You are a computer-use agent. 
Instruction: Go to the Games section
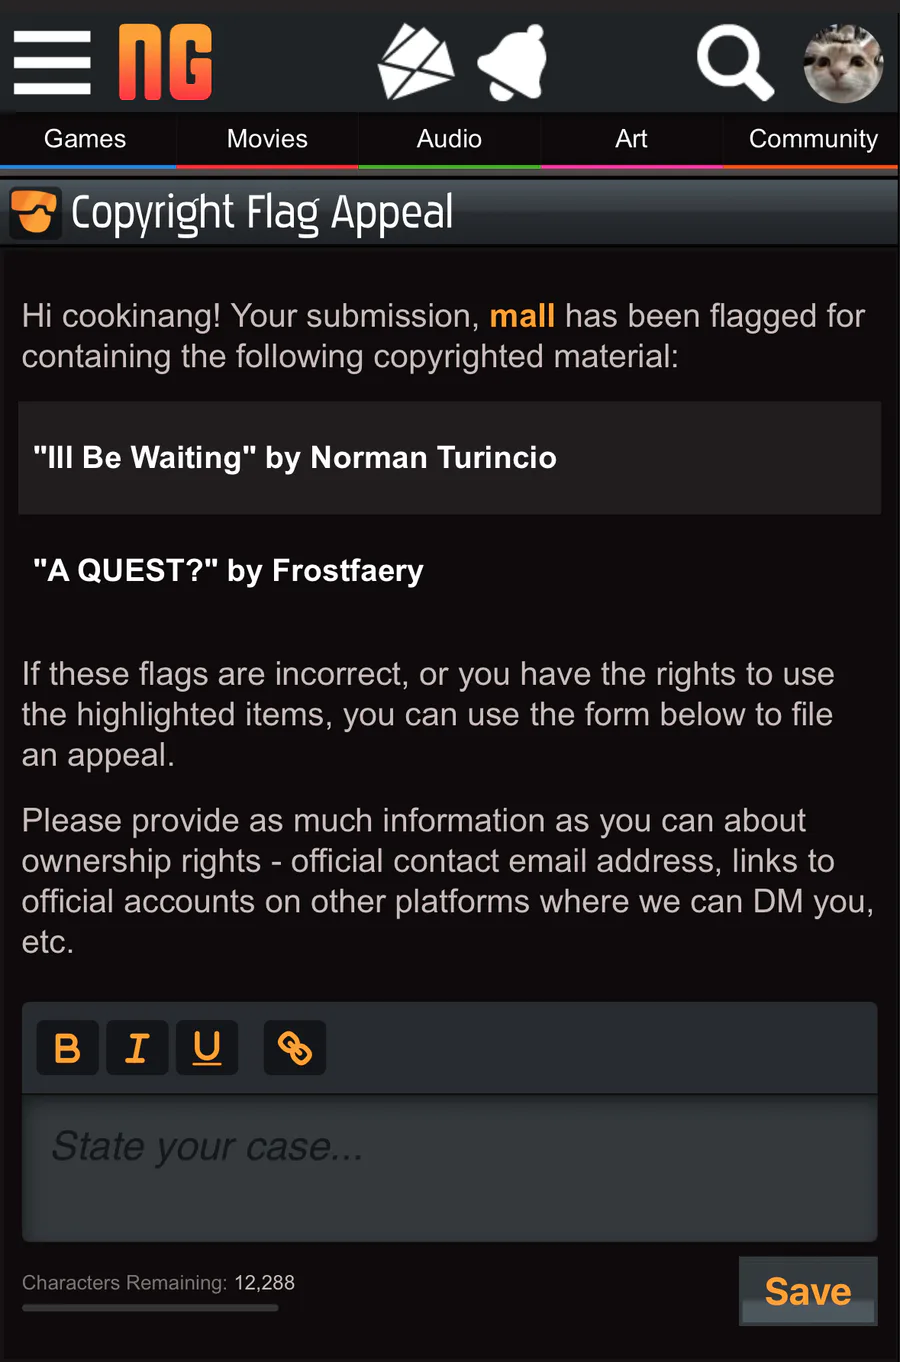point(85,139)
